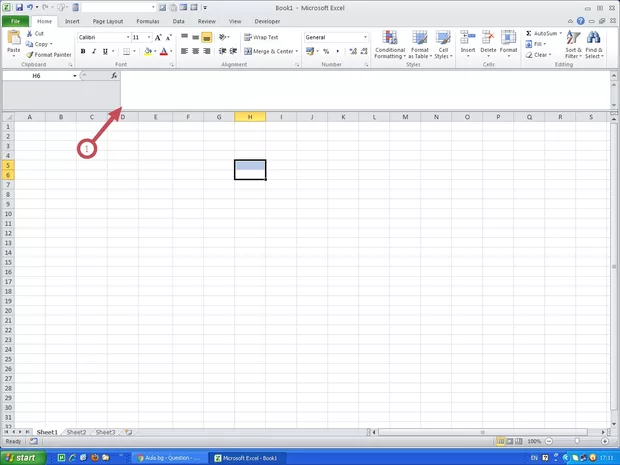Customize Quick Access Toolbar dropdown arrow
Image resolution: width=620 pixels, height=465 pixels.
[x=205, y=8]
